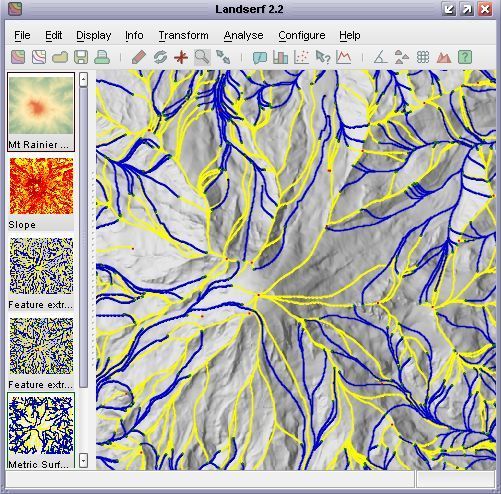501x494 pixels.
Task: Open help via green question mark icon
Action: (x=465, y=57)
